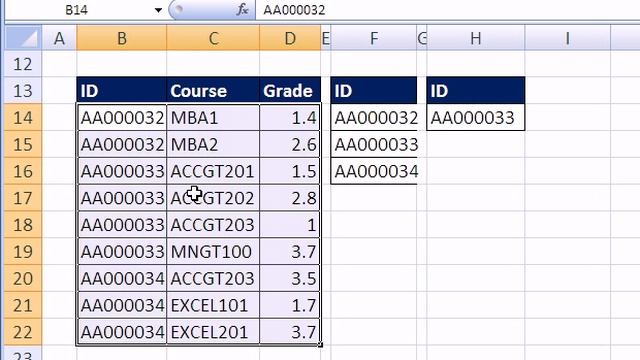Select cell with ACCGT202
Screen dimensions: 640x360
pos(213,198)
